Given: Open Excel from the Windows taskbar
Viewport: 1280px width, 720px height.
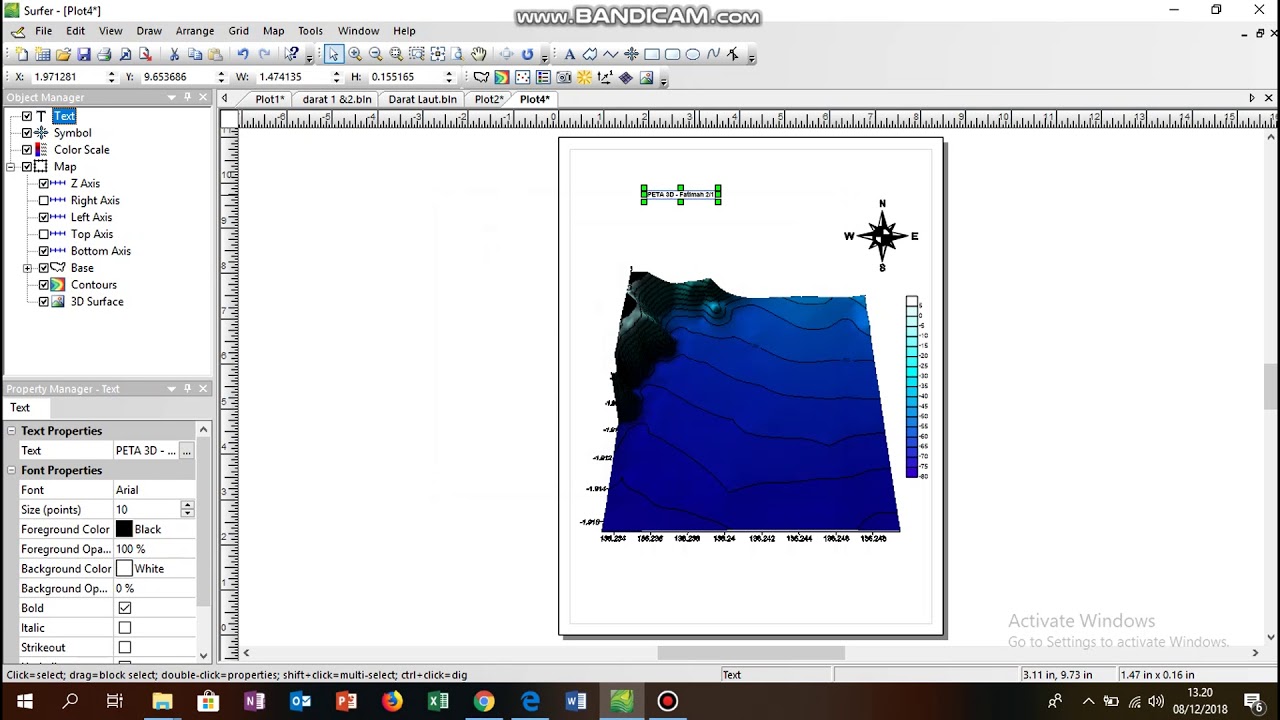Looking at the screenshot, I should [438, 702].
